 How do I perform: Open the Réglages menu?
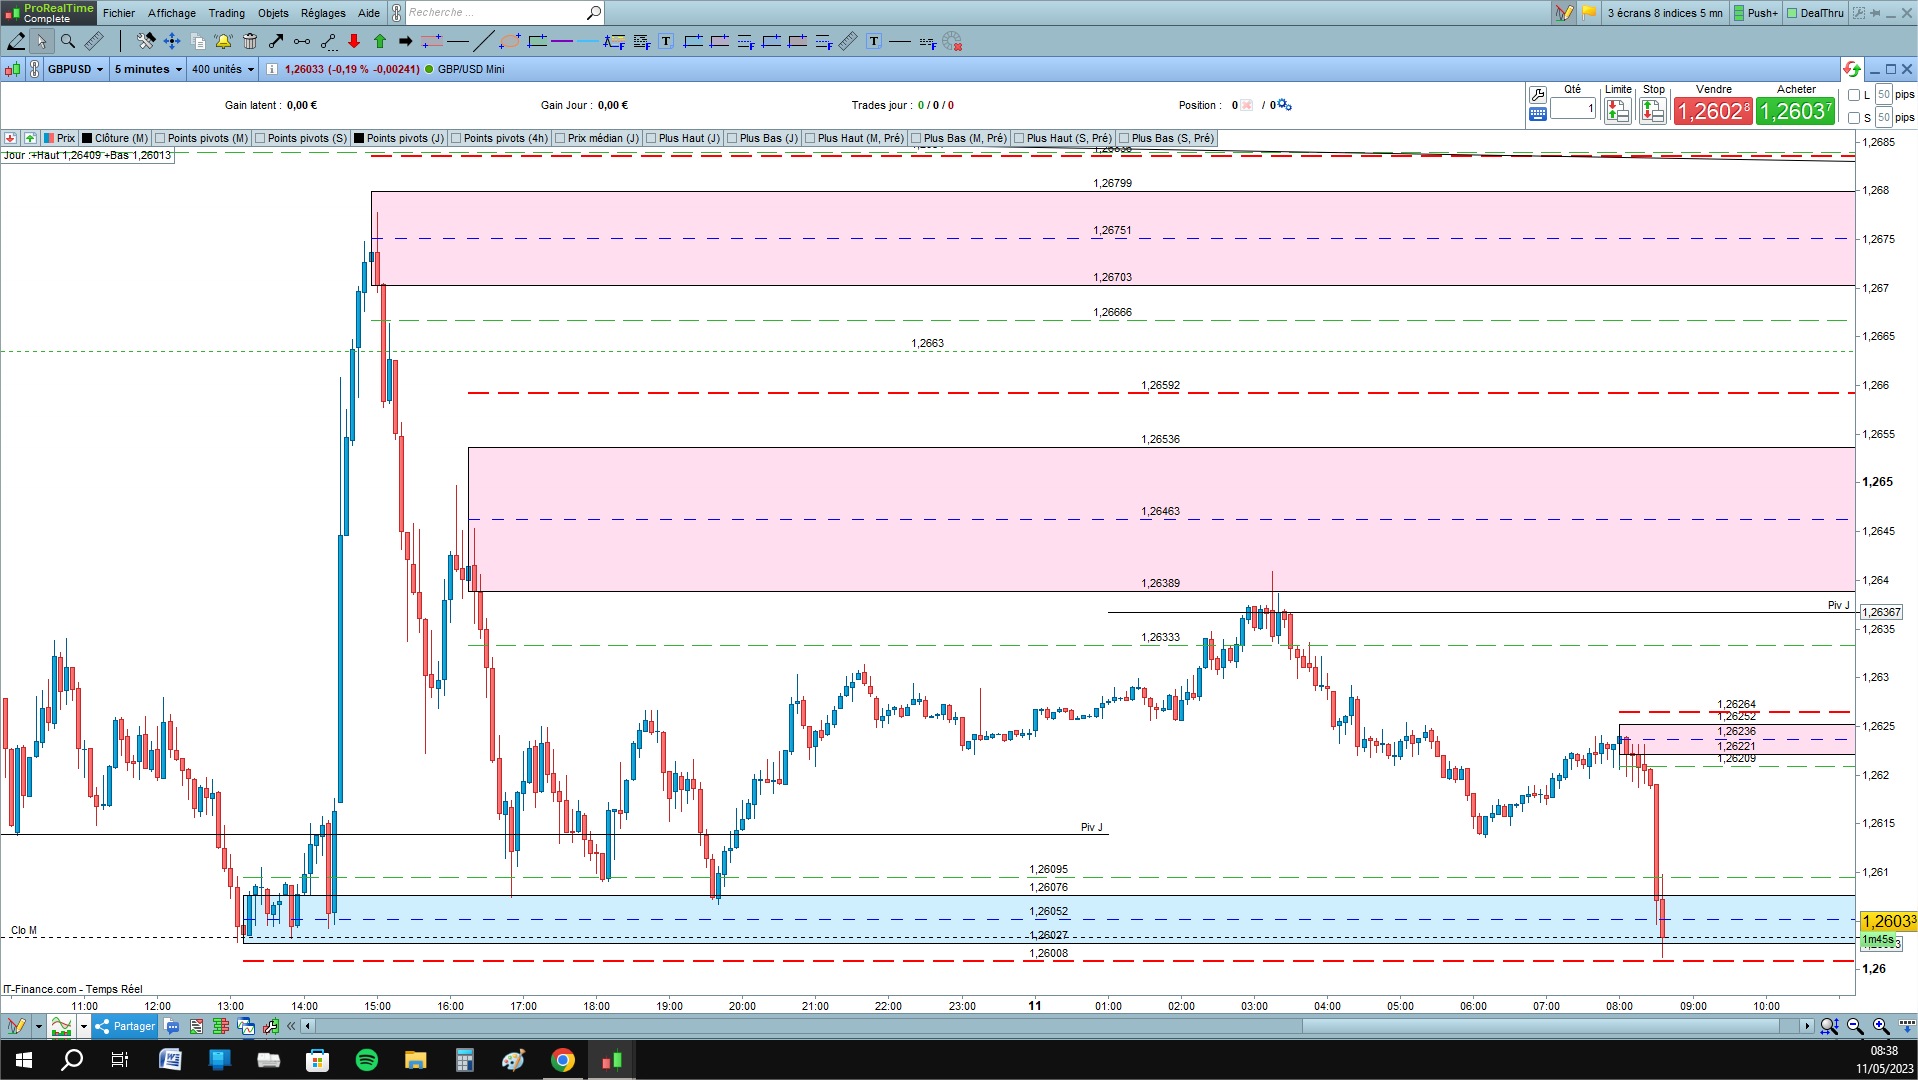click(323, 13)
